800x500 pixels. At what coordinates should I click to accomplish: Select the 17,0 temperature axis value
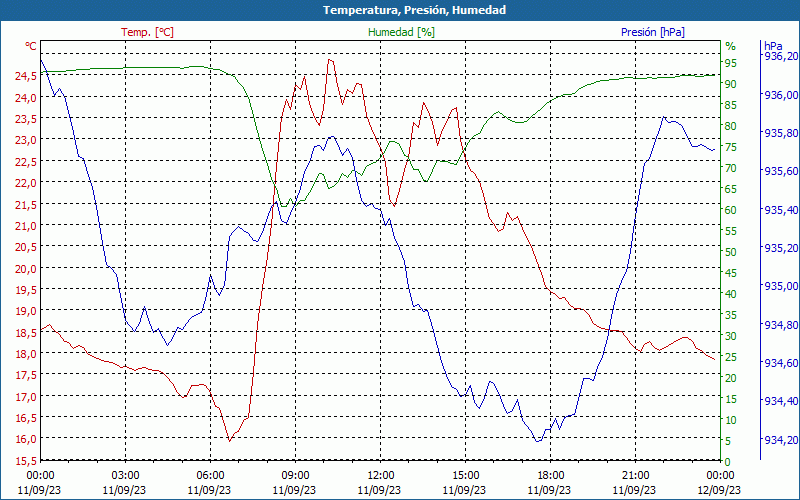coord(26,396)
